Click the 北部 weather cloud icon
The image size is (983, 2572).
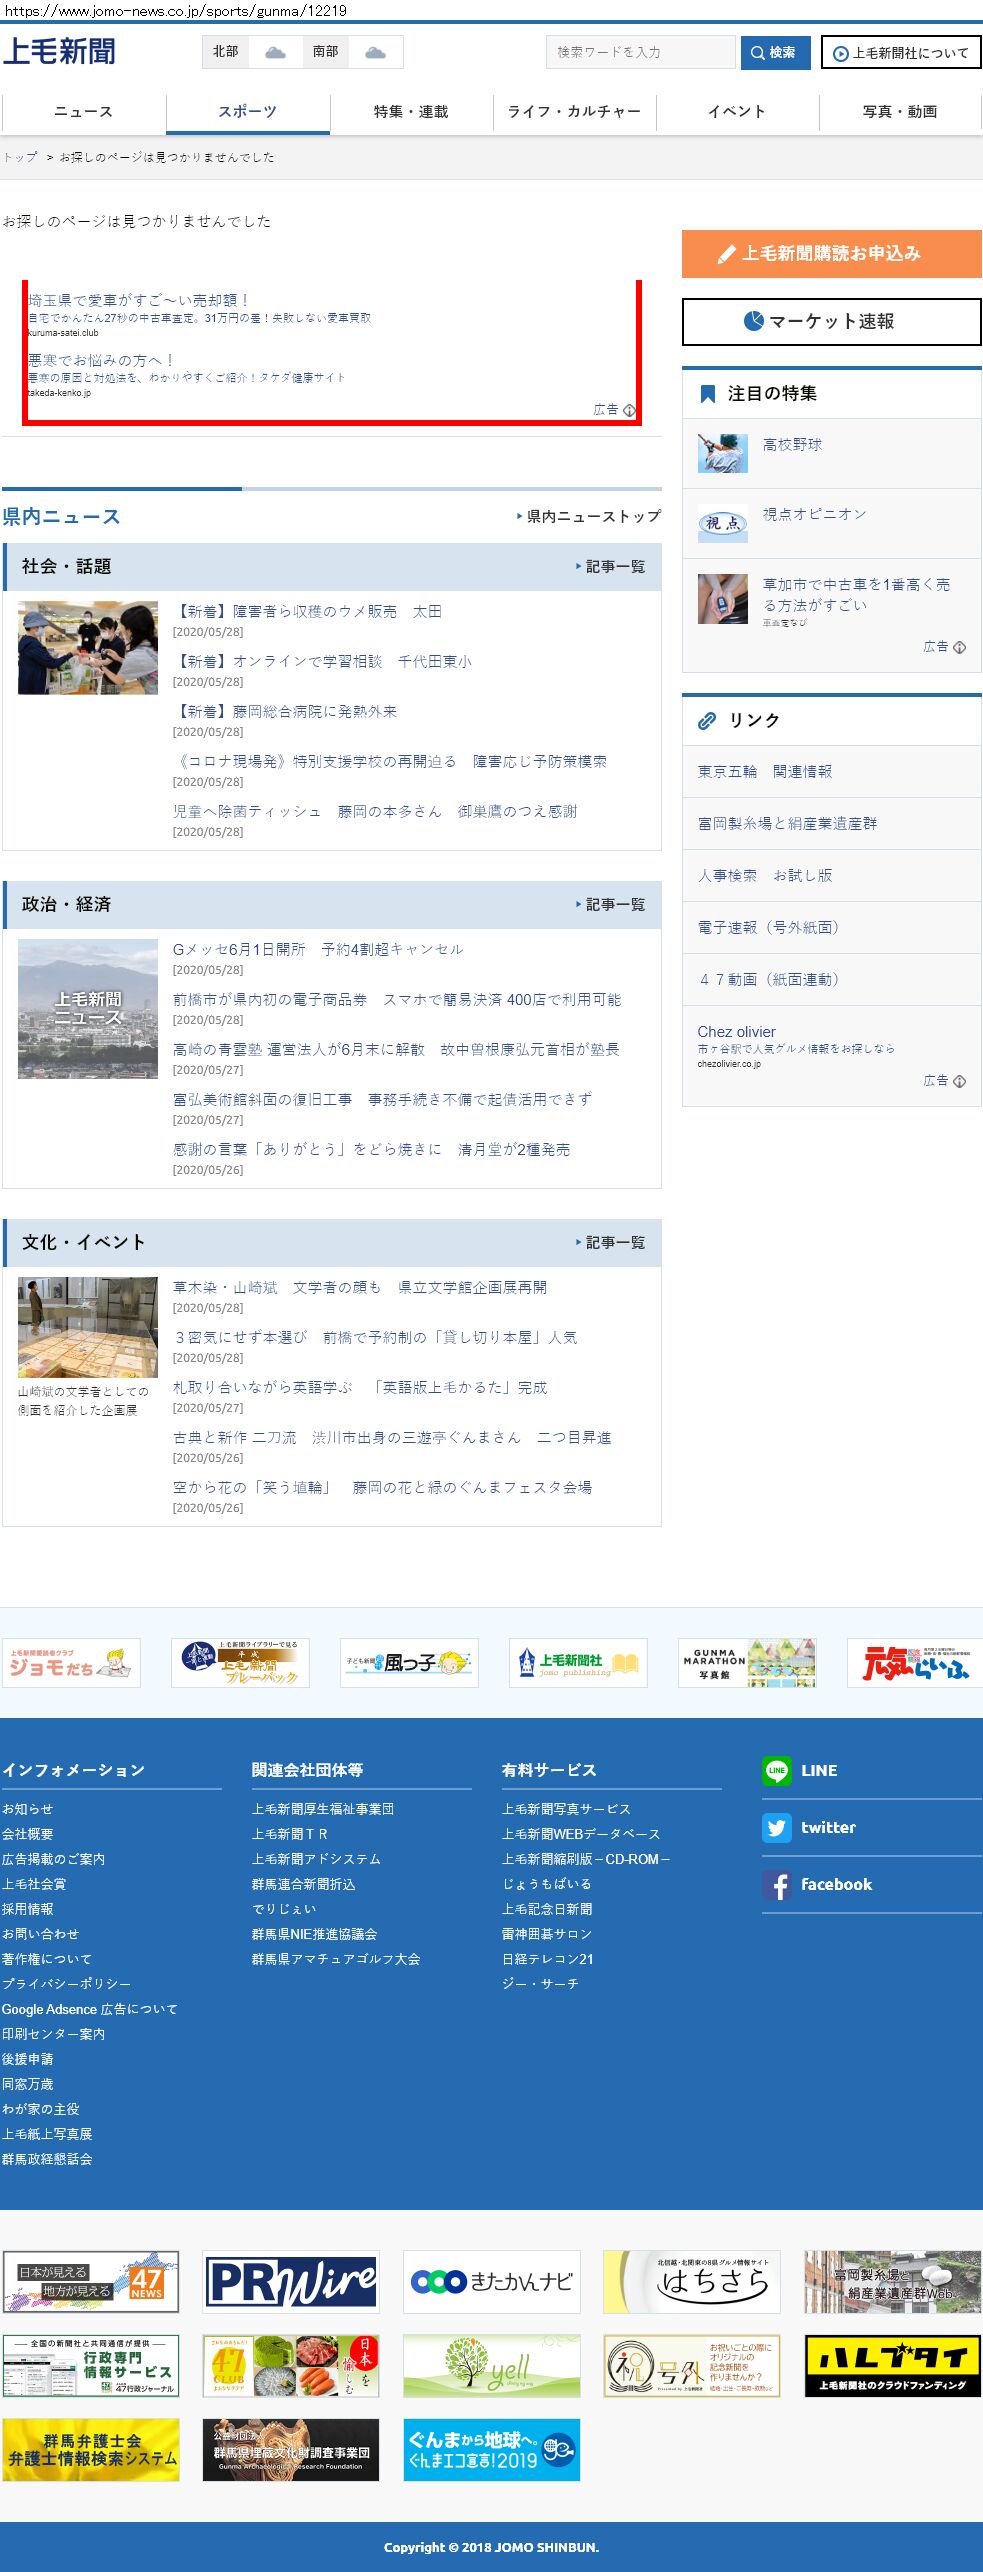275,52
